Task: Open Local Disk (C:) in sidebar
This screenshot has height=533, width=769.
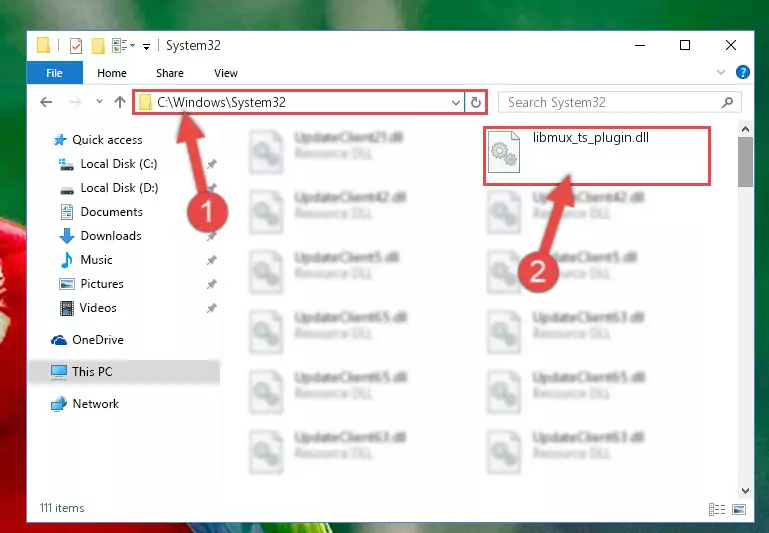Action: 119,164
